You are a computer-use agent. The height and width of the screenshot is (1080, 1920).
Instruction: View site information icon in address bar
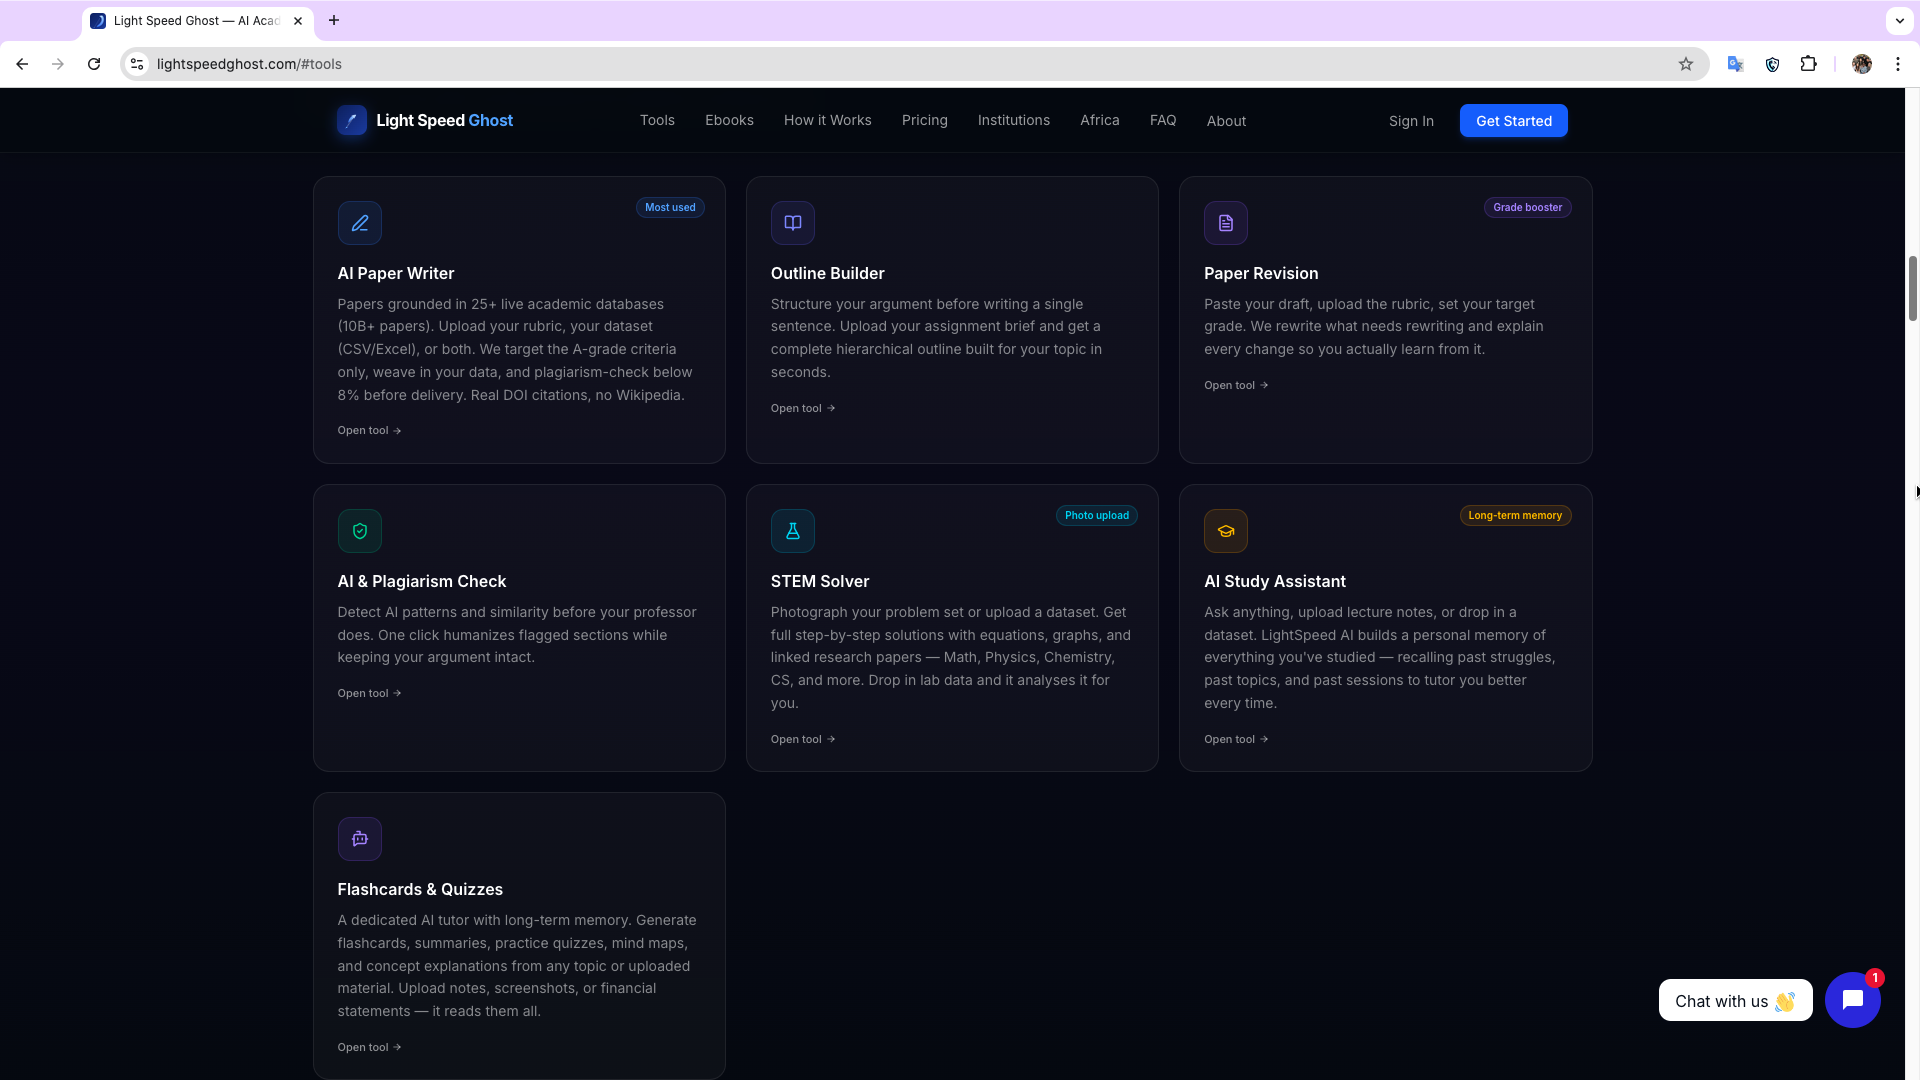[x=137, y=64]
